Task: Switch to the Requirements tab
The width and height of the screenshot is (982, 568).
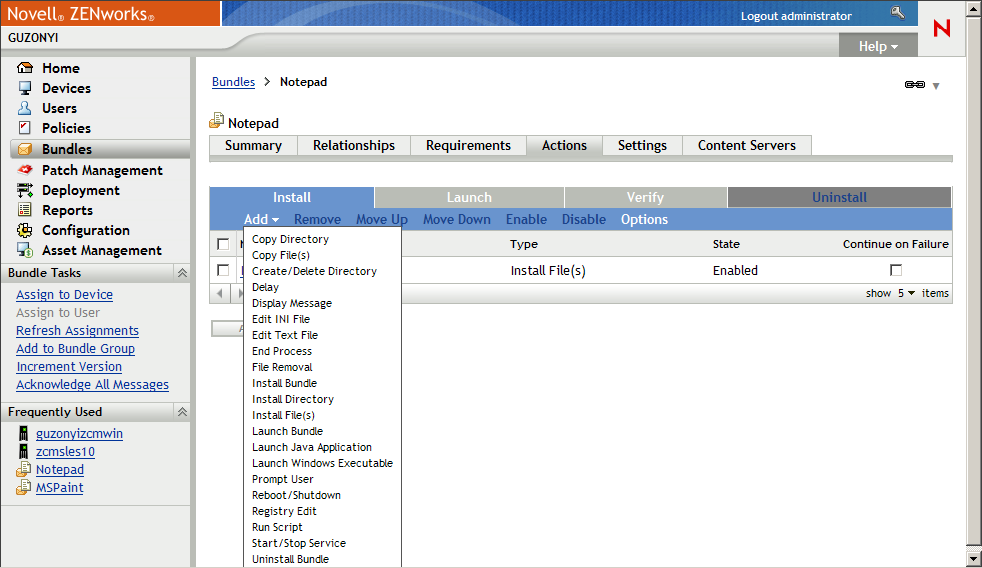Action: click(468, 145)
